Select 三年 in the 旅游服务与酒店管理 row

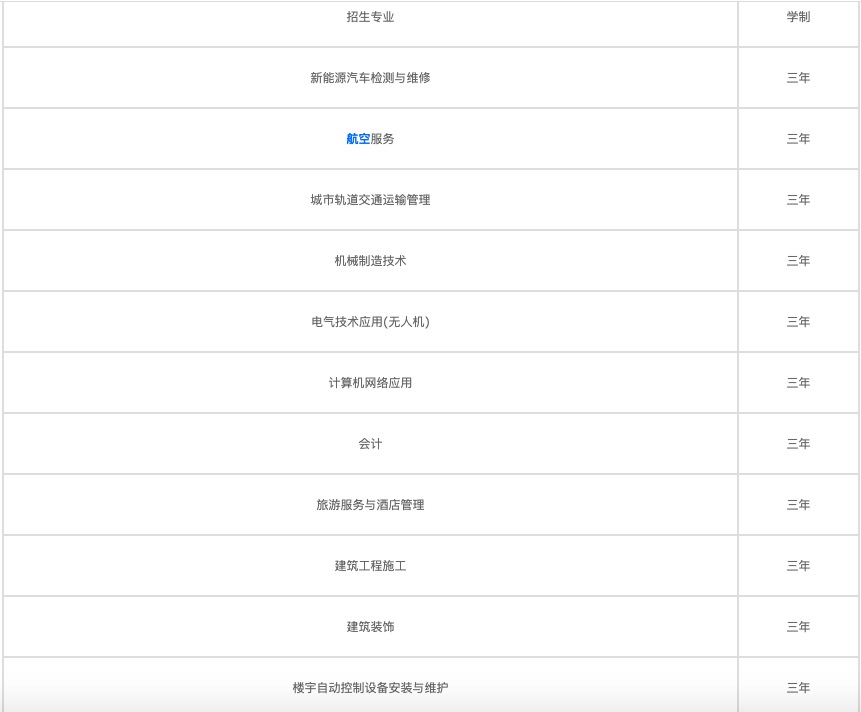(798, 504)
